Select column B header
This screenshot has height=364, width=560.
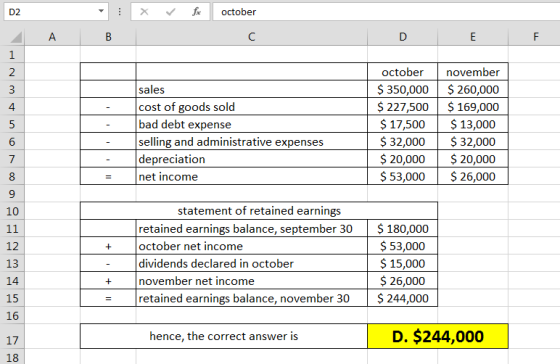pos(108,37)
